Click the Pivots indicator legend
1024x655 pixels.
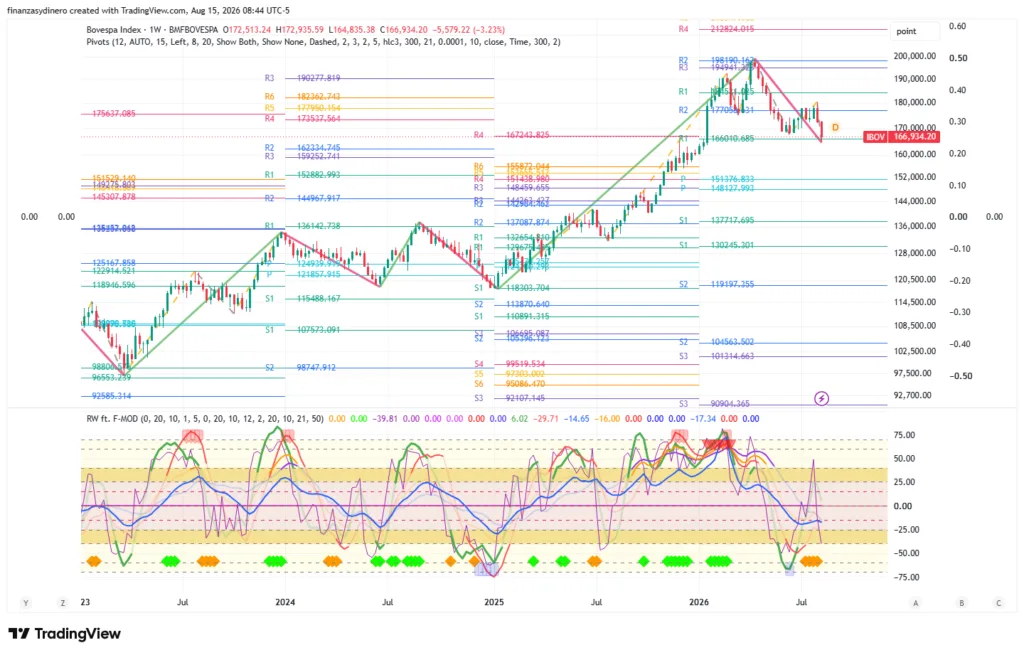pyautogui.click(x=323, y=42)
